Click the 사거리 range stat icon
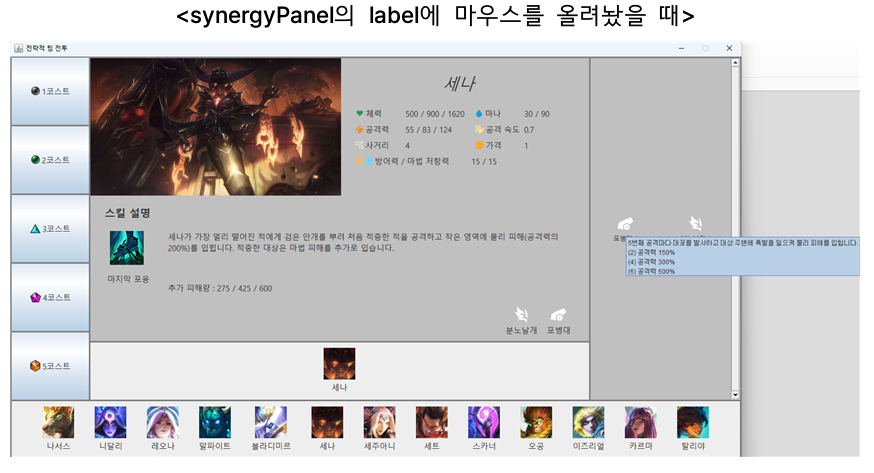Screen dimensions: 874x473 coord(360,145)
